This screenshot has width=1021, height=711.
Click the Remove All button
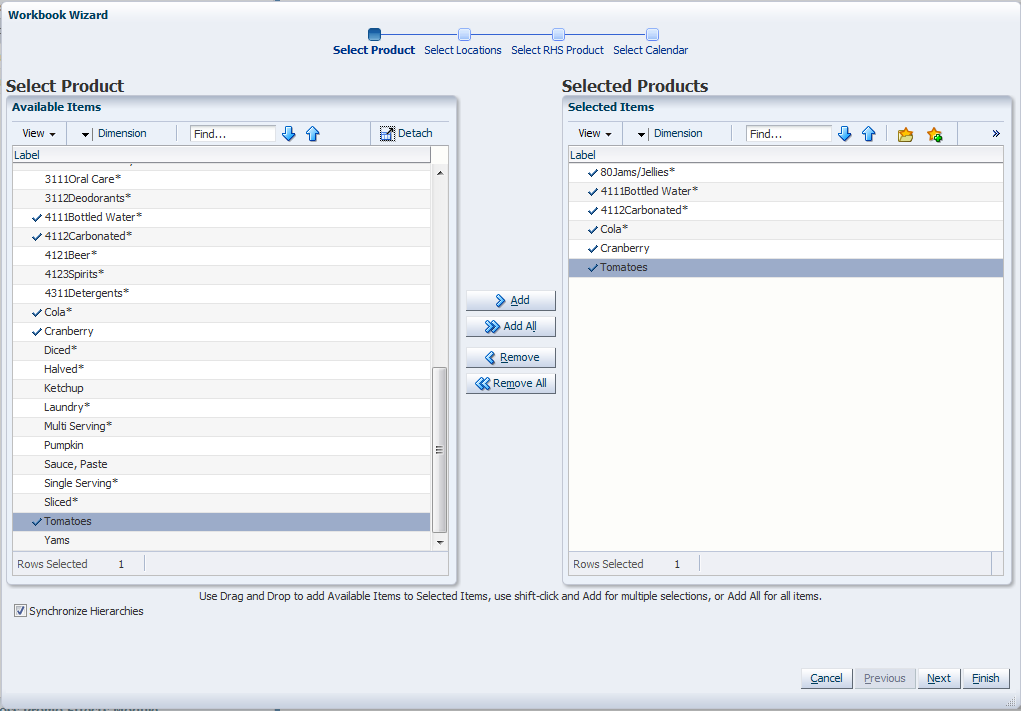(x=511, y=383)
